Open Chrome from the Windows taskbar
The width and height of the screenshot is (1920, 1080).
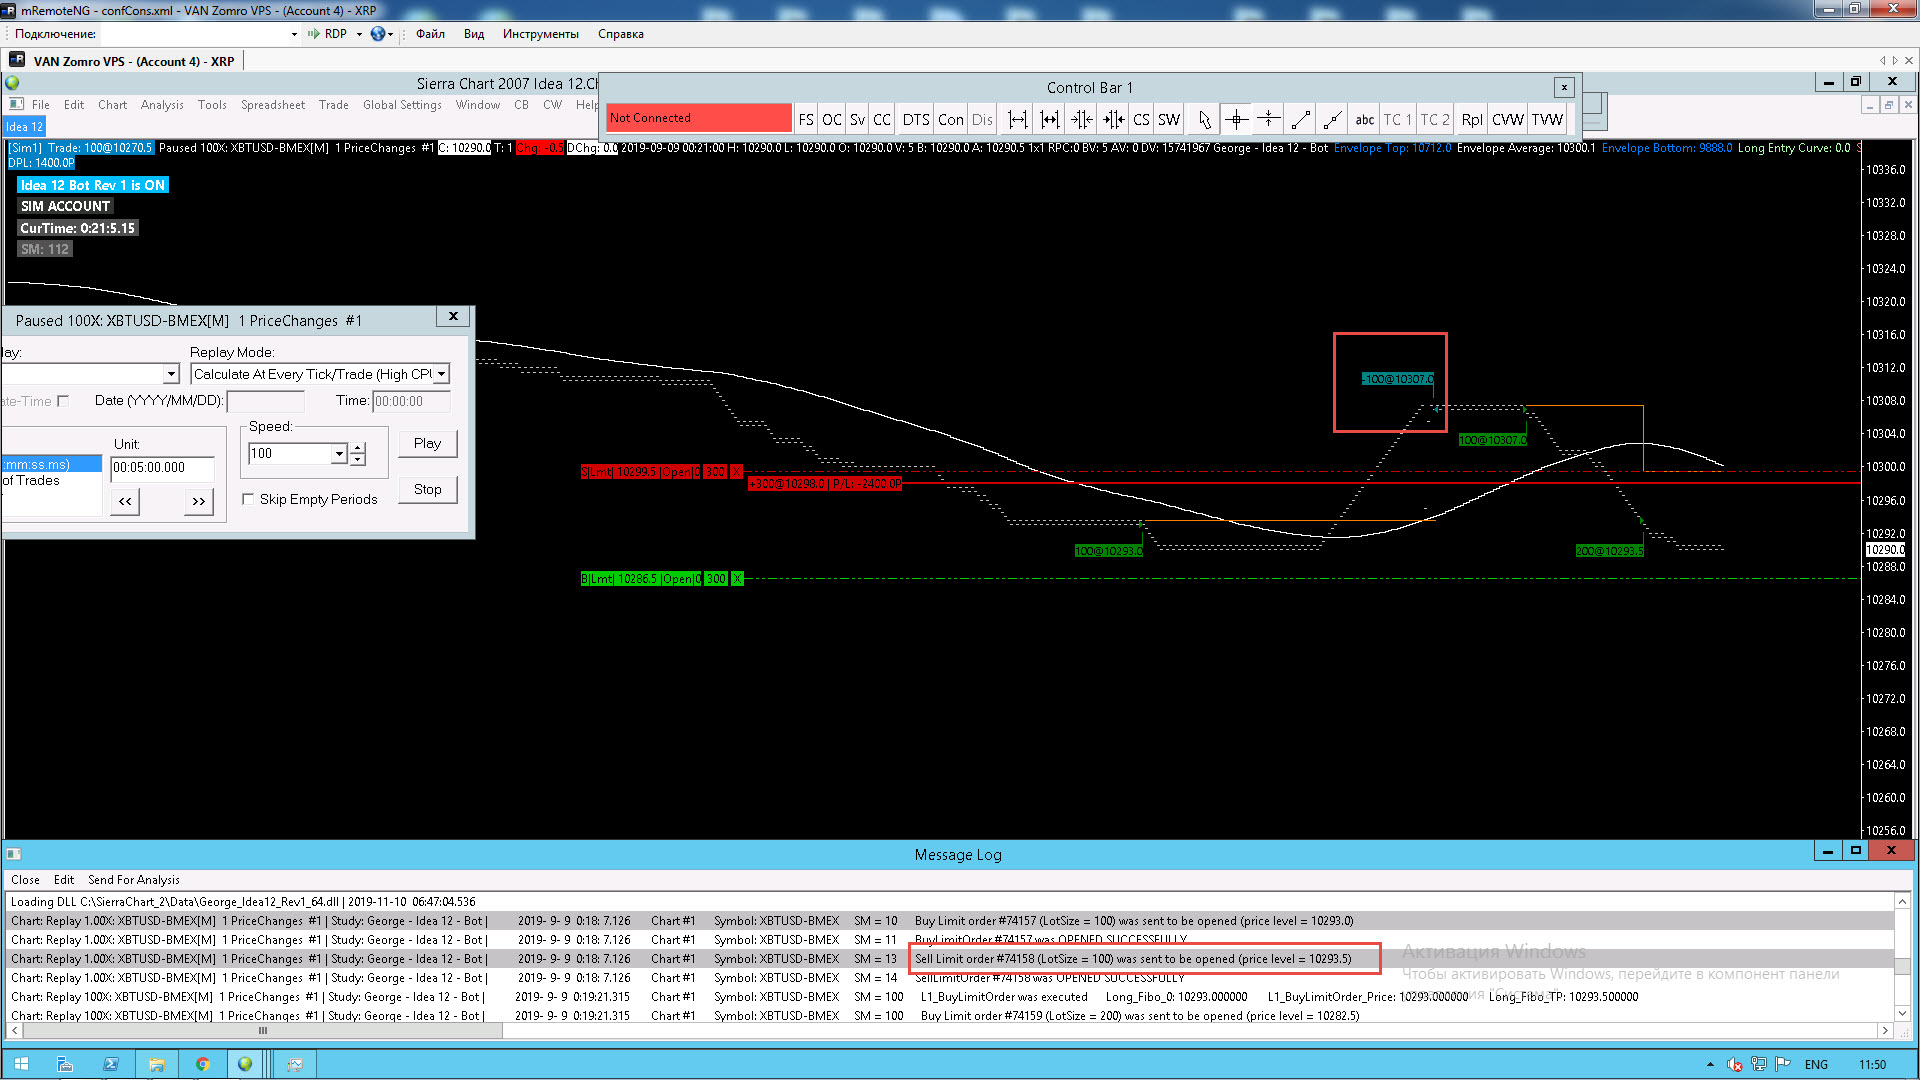pyautogui.click(x=203, y=1064)
